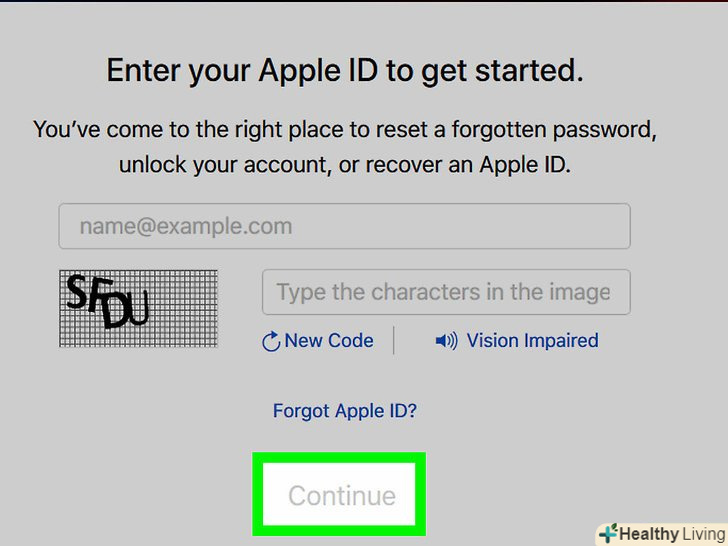Viewport: 728px width, 546px height.
Task: Click the divider between New Code and Vision Impaired
Action: (x=394, y=341)
